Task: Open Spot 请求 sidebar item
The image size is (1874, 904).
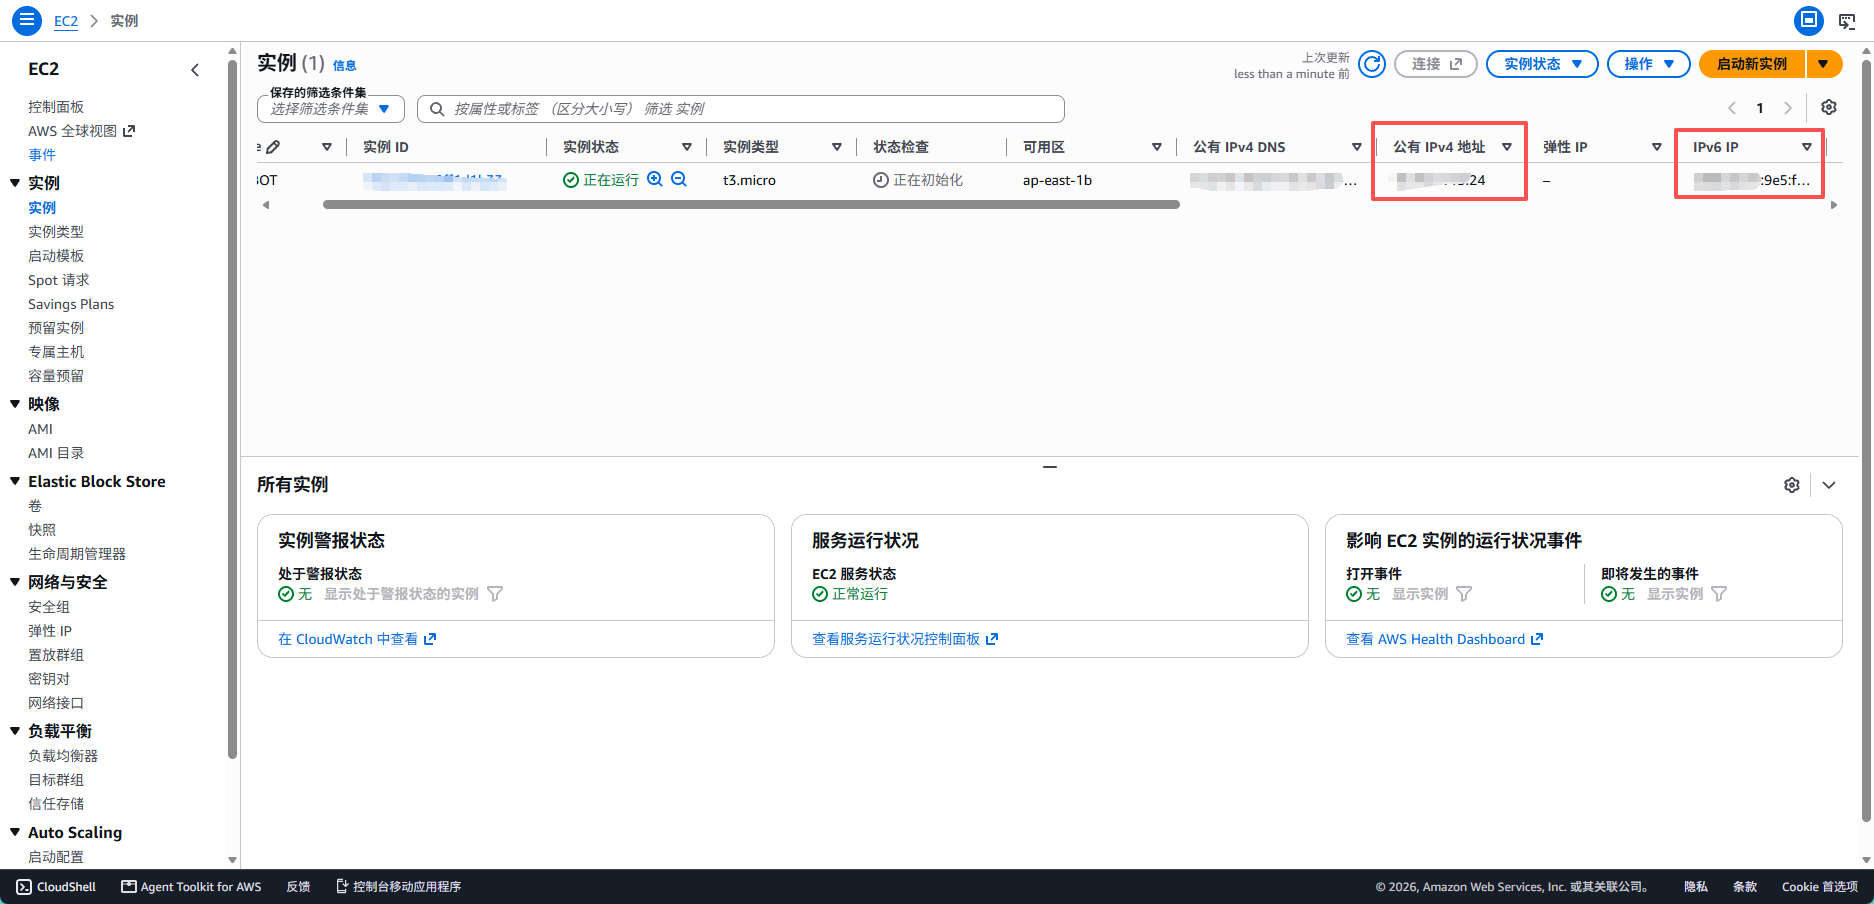Action: [59, 280]
